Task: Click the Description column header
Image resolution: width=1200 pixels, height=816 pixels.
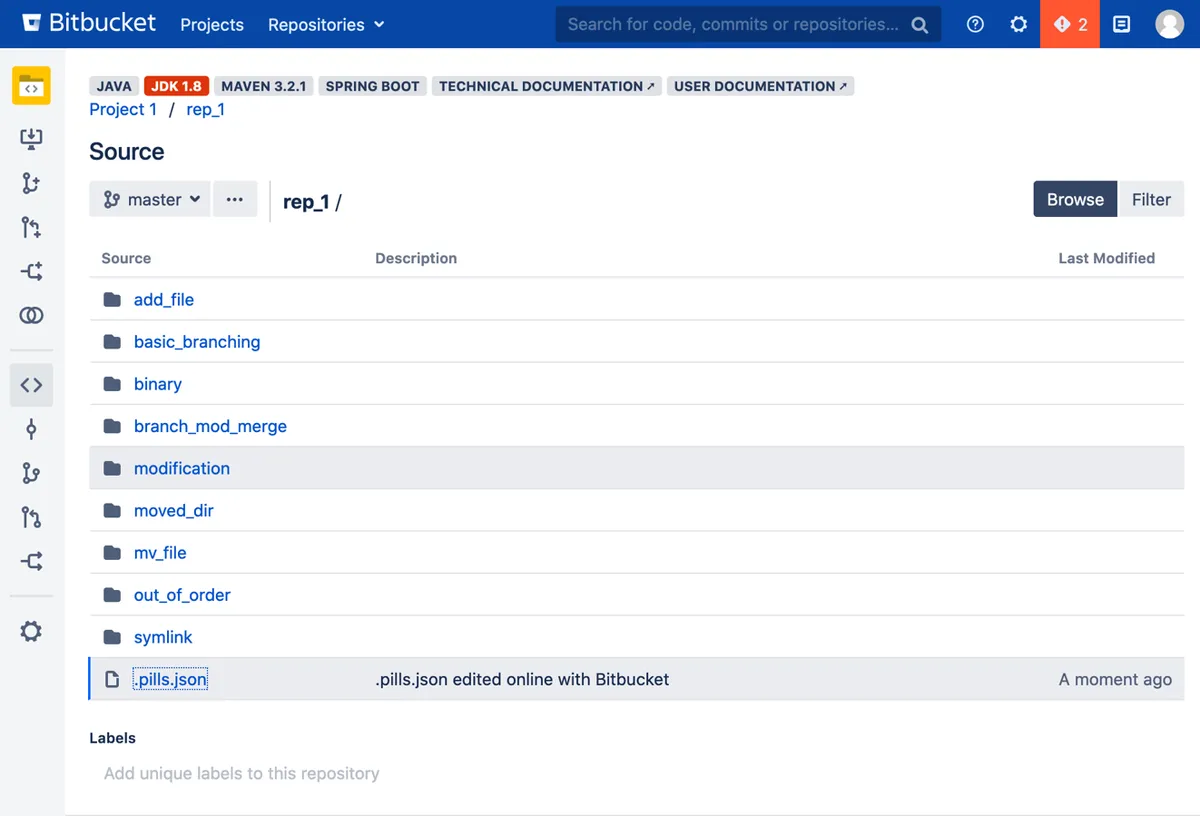Action: coord(416,258)
